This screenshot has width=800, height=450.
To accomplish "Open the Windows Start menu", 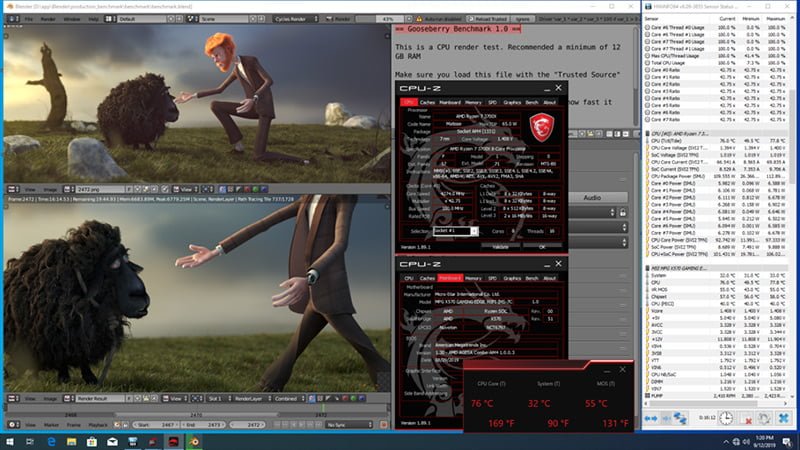I will (10, 441).
